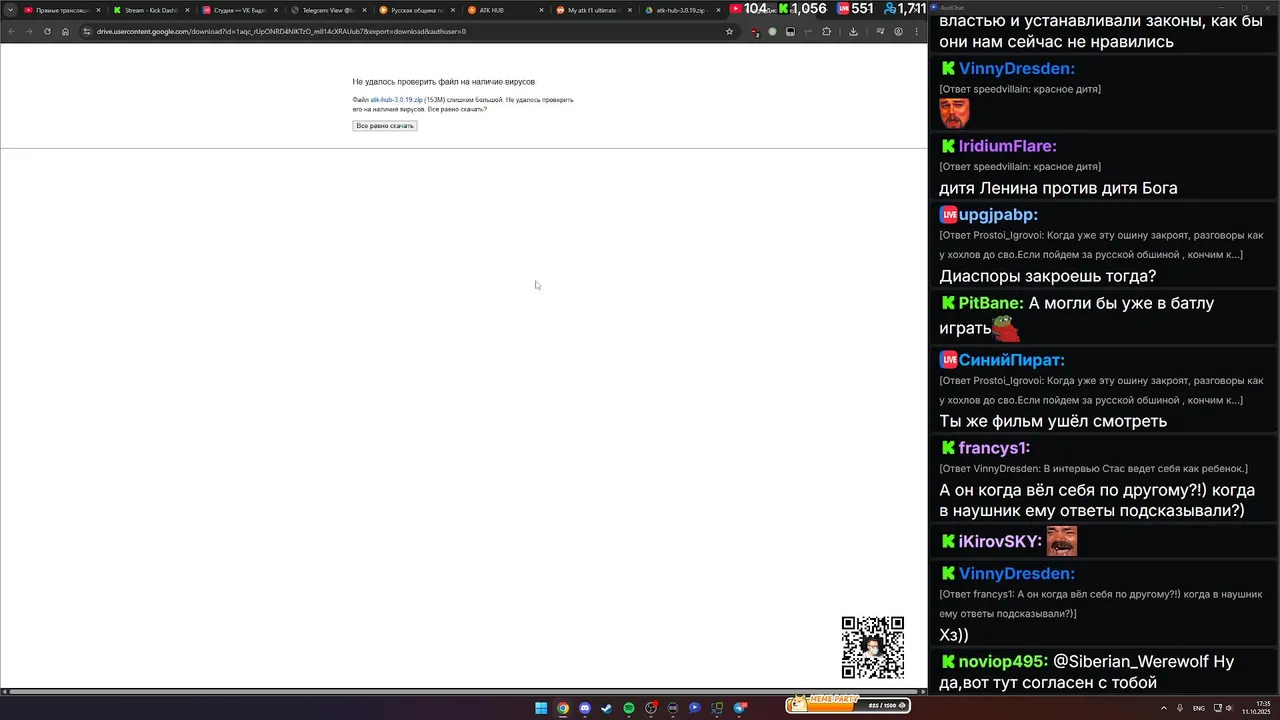Open the Chrome downloads icon in toolbar

(853, 31)
